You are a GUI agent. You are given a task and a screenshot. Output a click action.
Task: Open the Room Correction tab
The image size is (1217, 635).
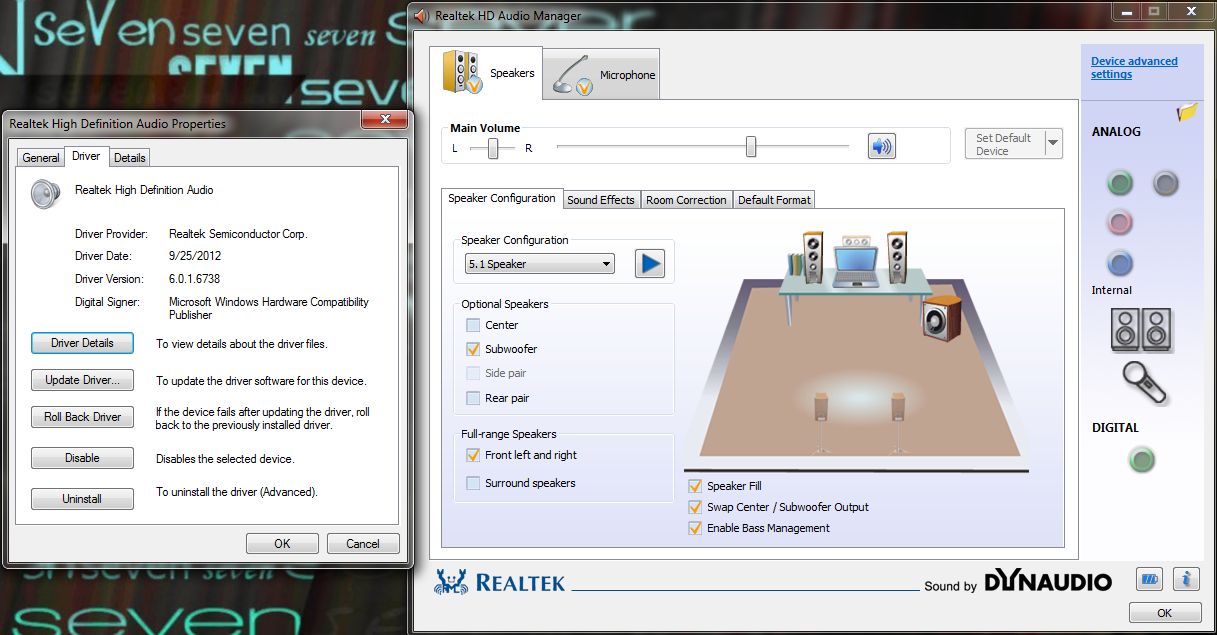pyautogui.click(x=686, y=200)
